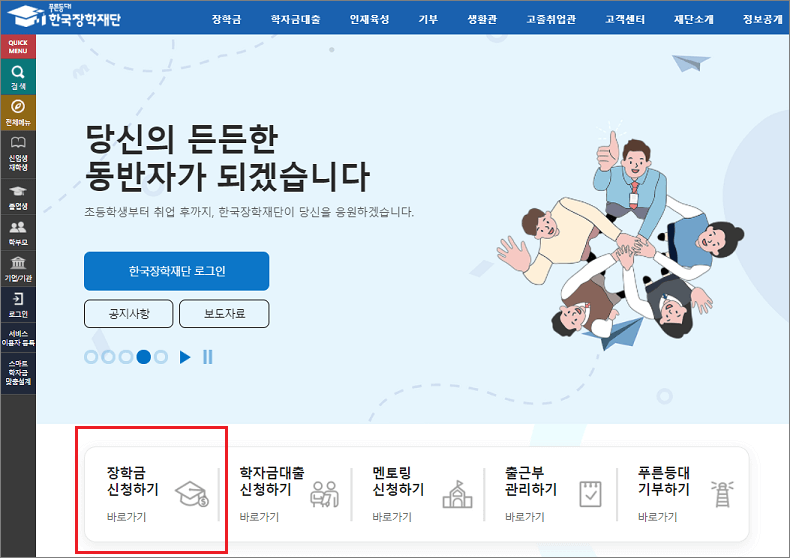Open the 인재육성 menu
The image size is (790, 558).
click(x=369, y=19)
